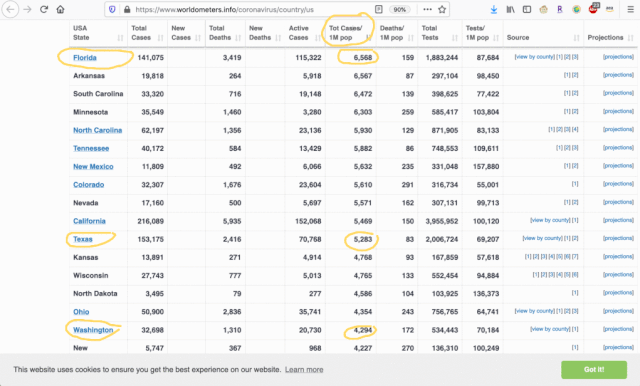
Task: Sort the table by Total Deaths
Action: (x=225, y=33)
